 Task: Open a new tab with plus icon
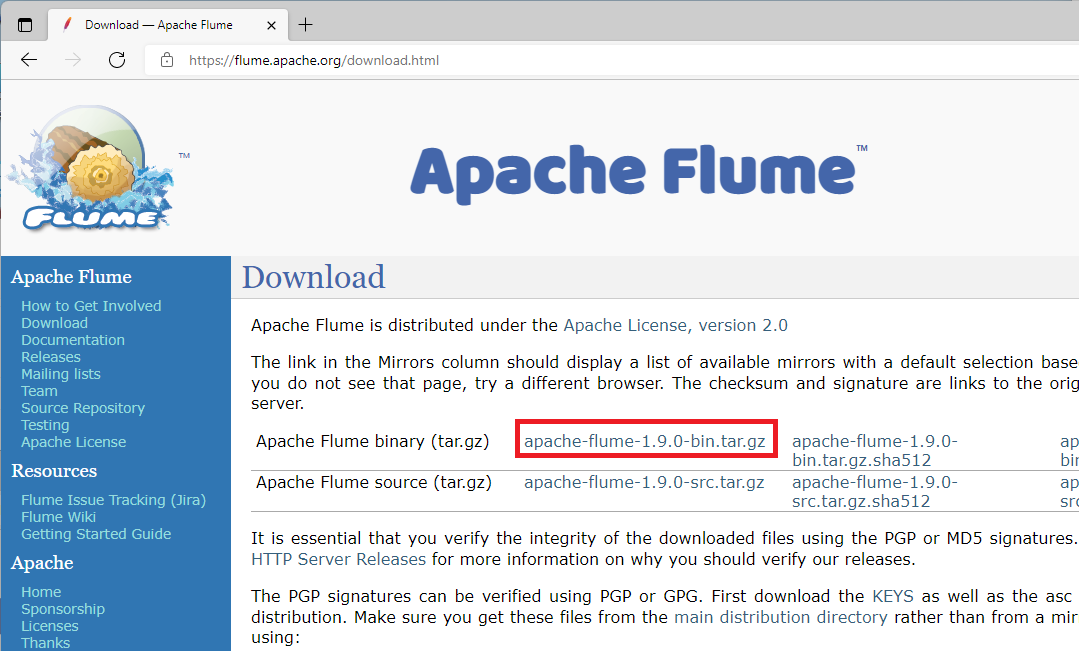point(306,25)
